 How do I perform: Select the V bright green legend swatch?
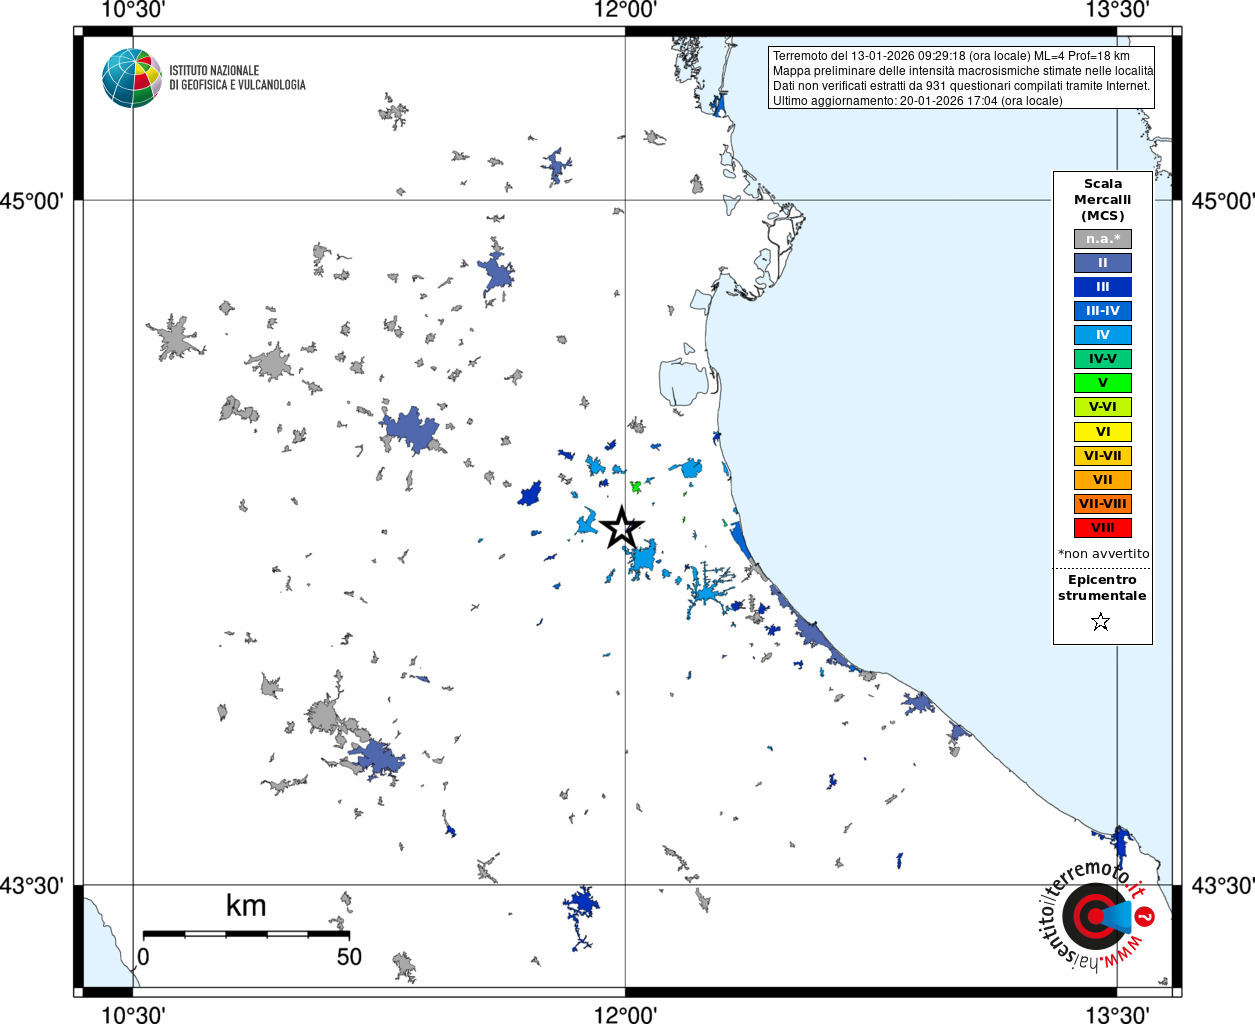pos(1103,383)
